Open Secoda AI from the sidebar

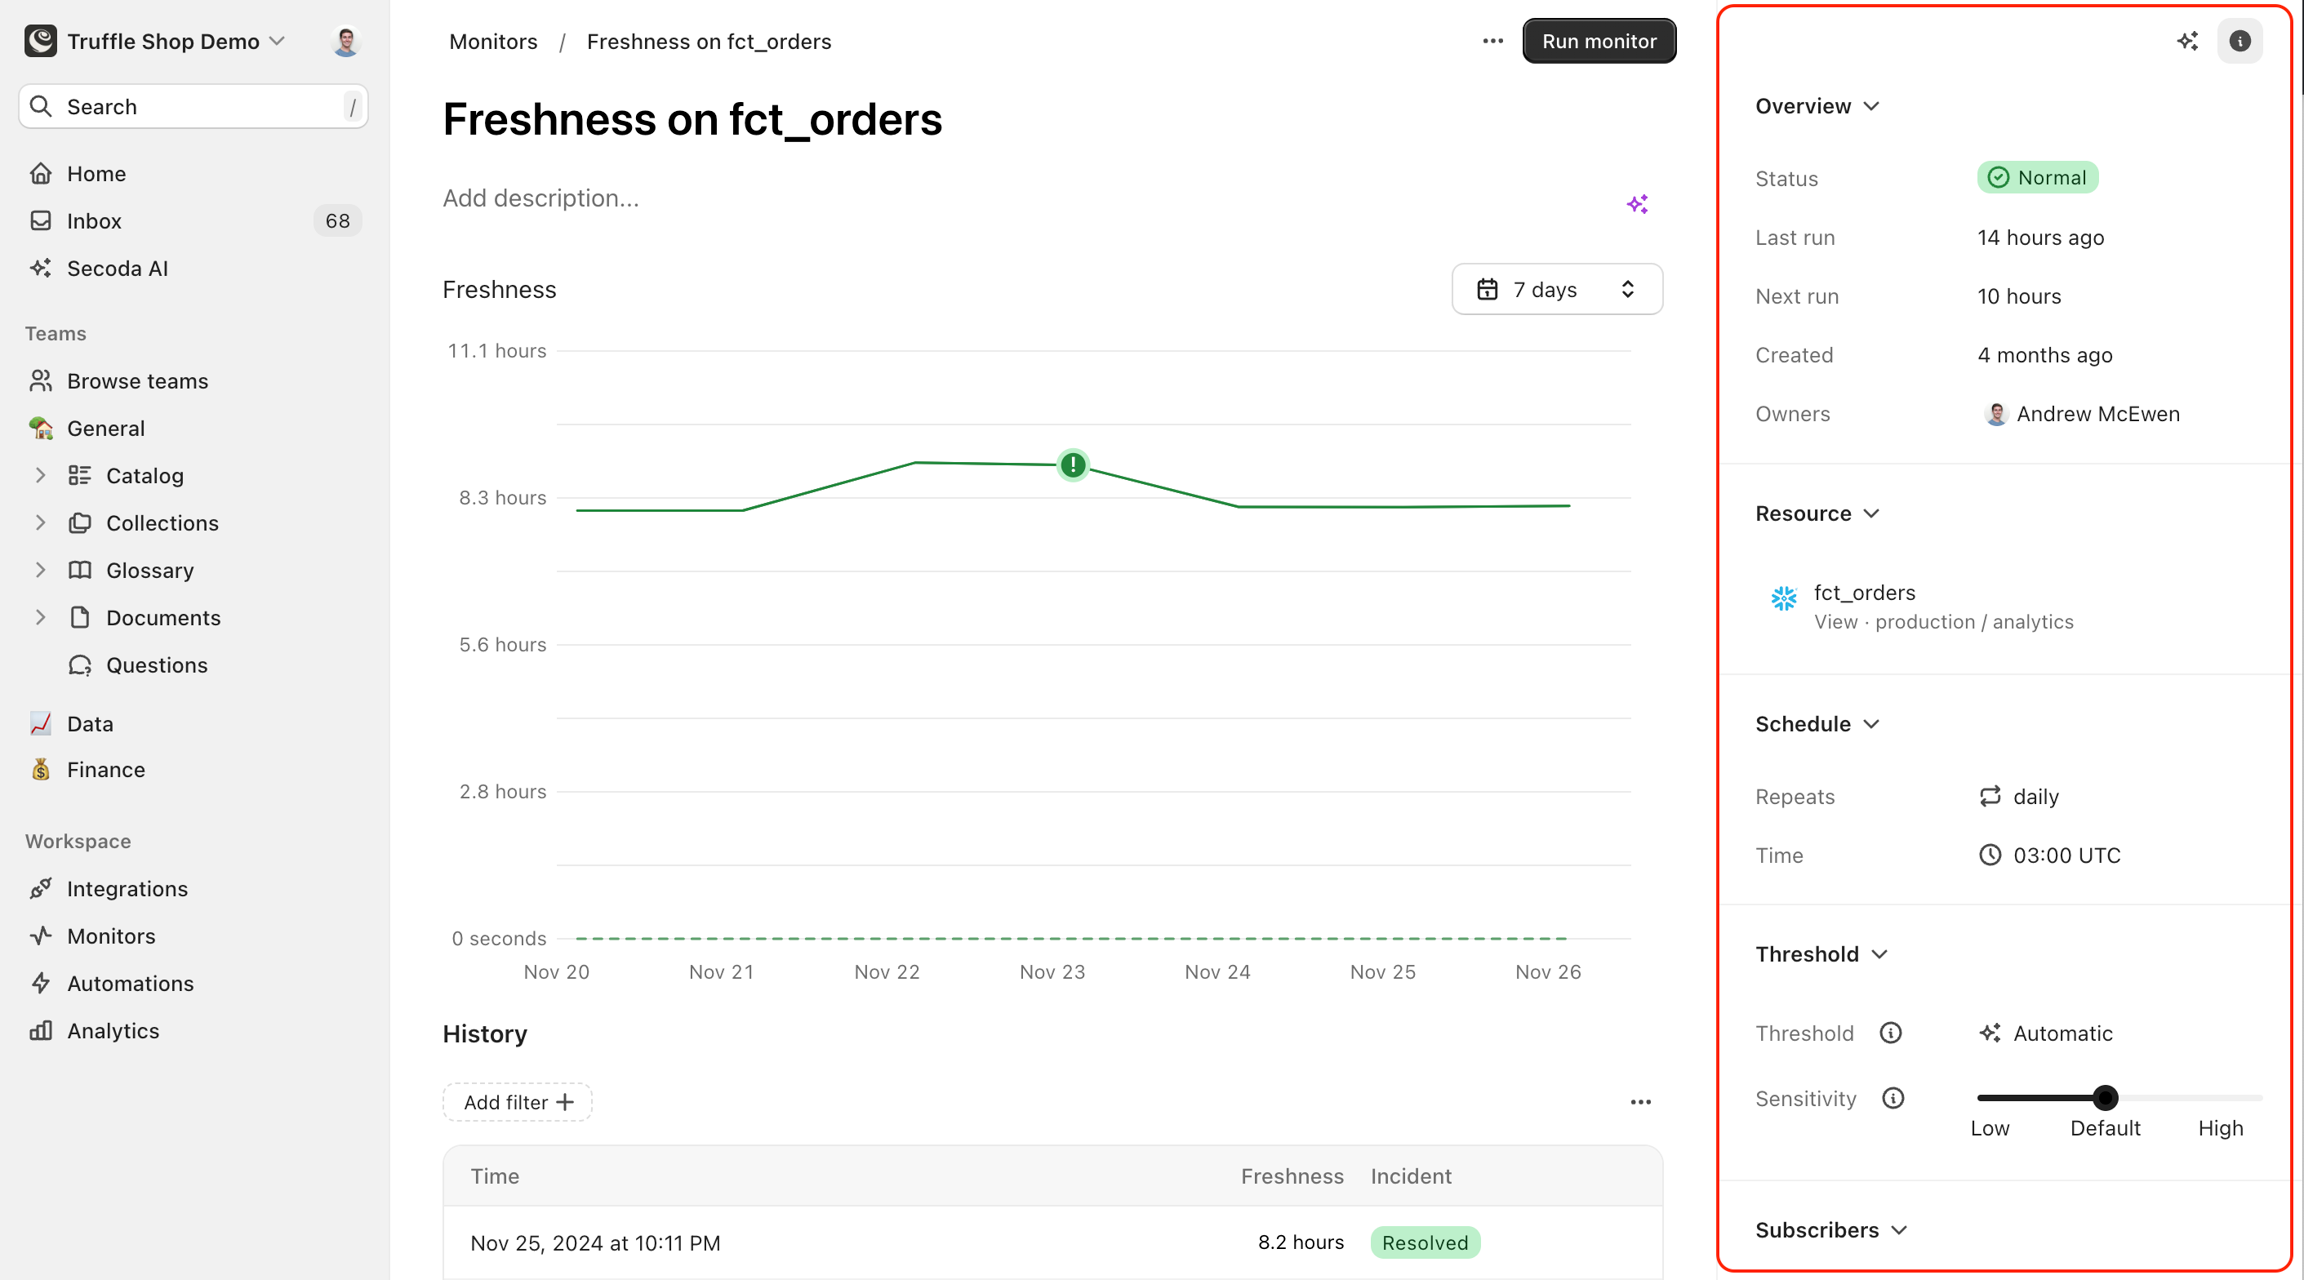[117, 268]
